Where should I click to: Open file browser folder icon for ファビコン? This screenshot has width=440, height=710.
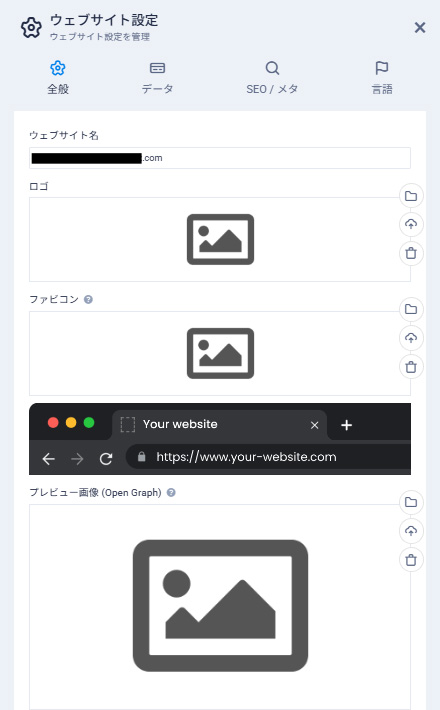click(411, 309)
